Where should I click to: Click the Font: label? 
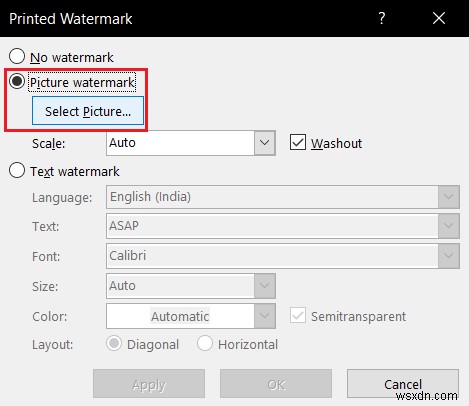(x=46, y=256)
